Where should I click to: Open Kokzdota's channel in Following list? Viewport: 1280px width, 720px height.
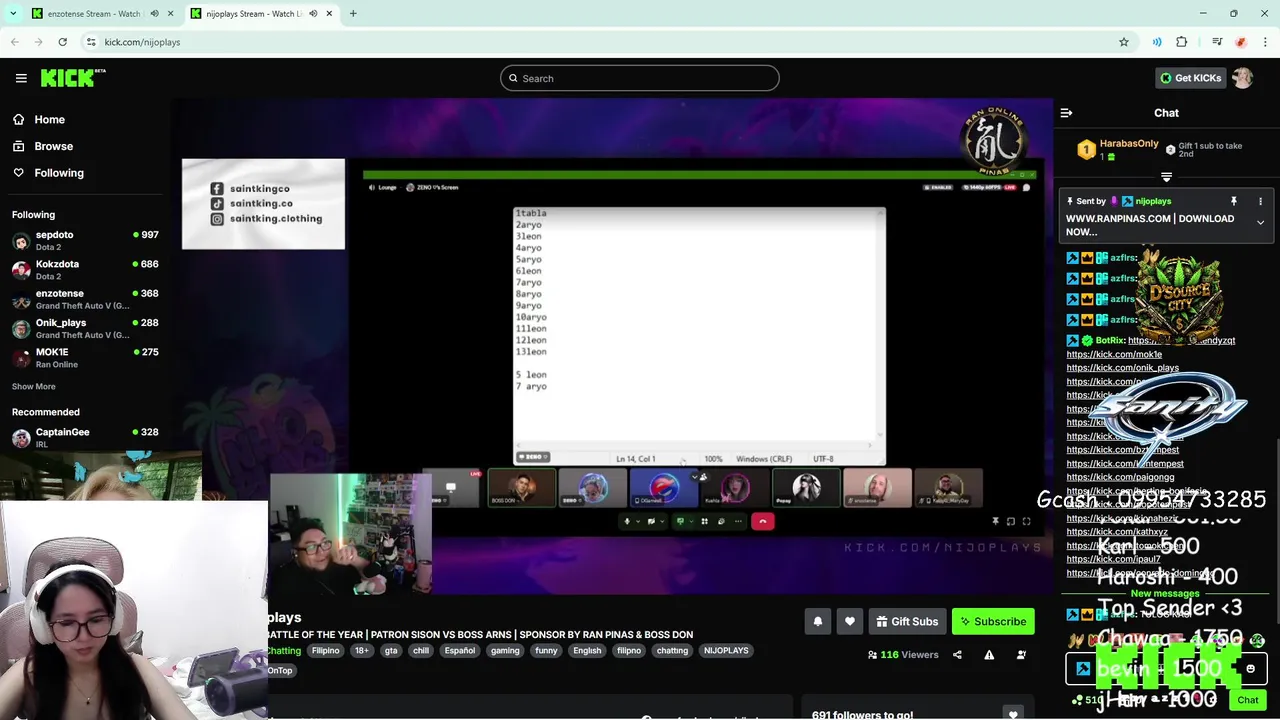pyautogui.click(x=85, y=269)
